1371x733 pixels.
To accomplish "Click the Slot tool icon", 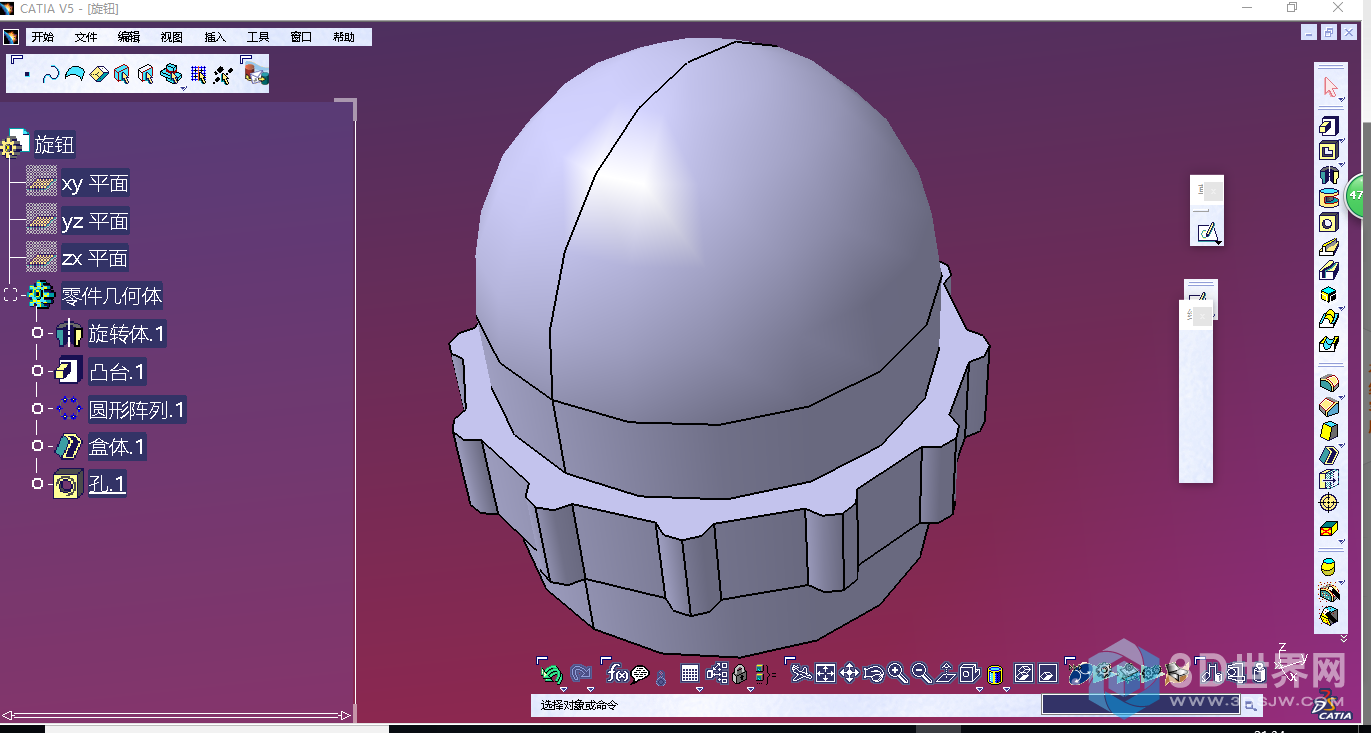I will (1328, 270).
